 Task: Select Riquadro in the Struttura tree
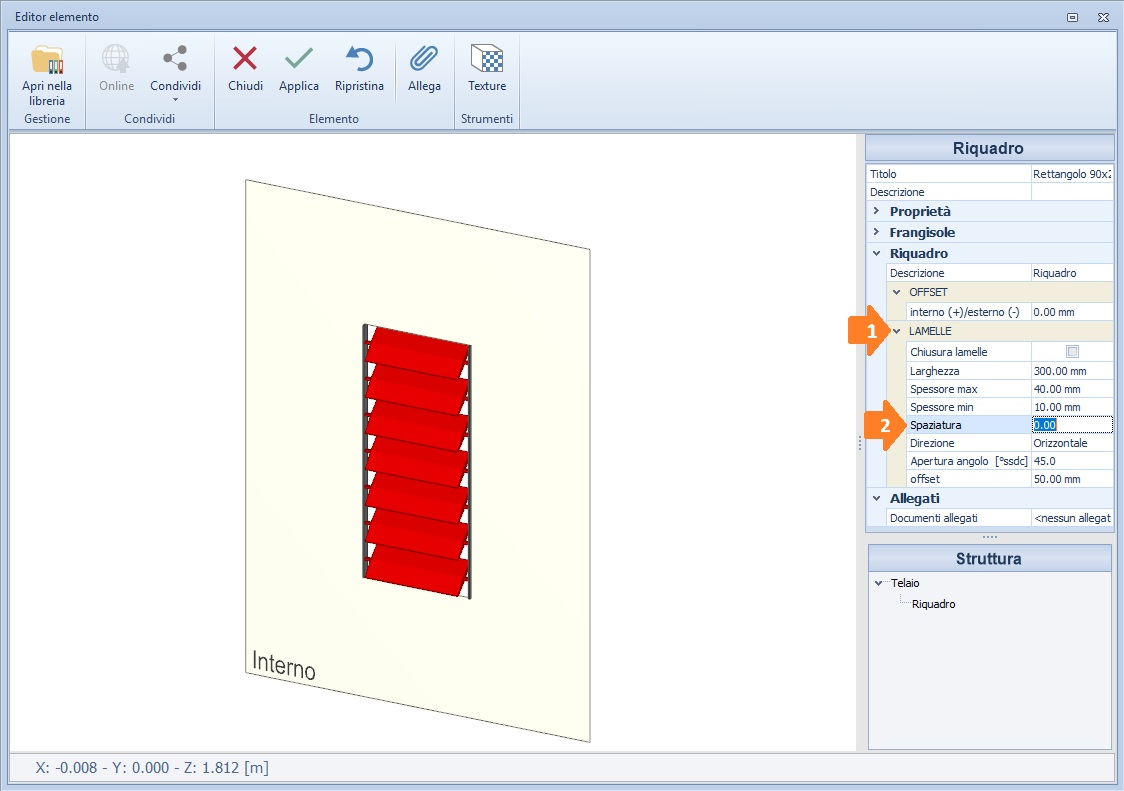[933, 604]
